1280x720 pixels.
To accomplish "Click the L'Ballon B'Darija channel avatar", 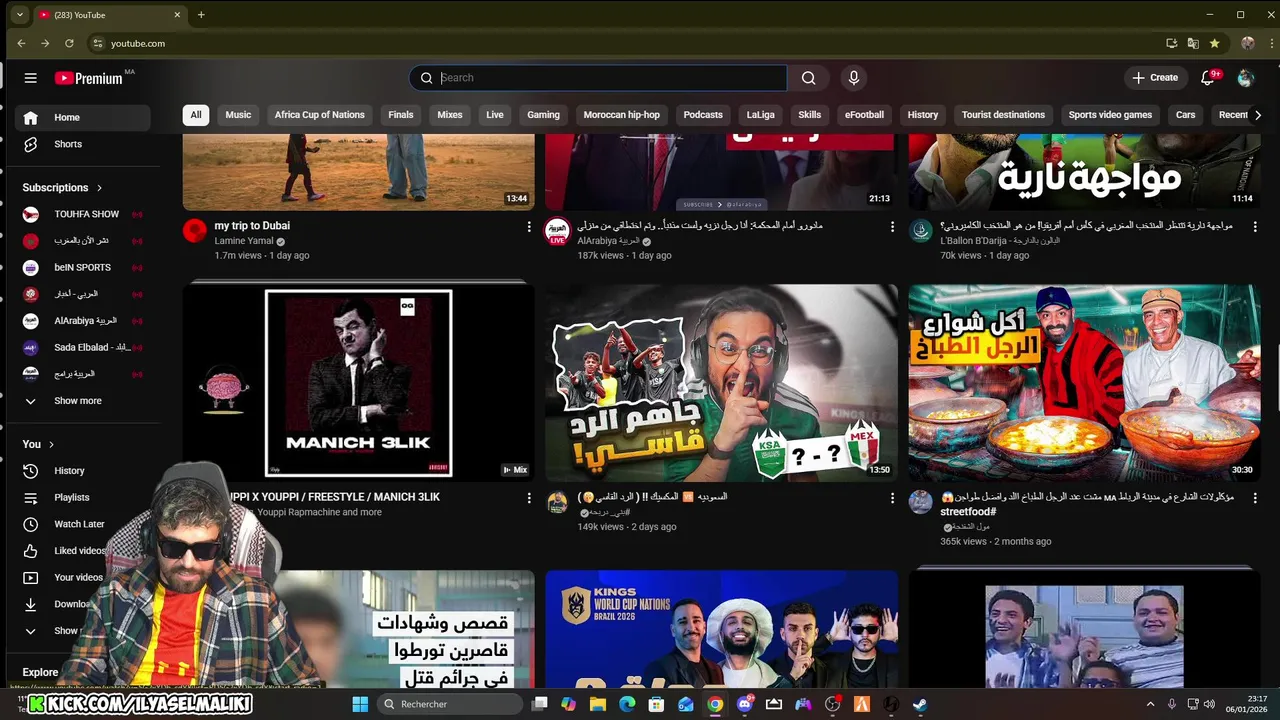I will coord(921,231).
